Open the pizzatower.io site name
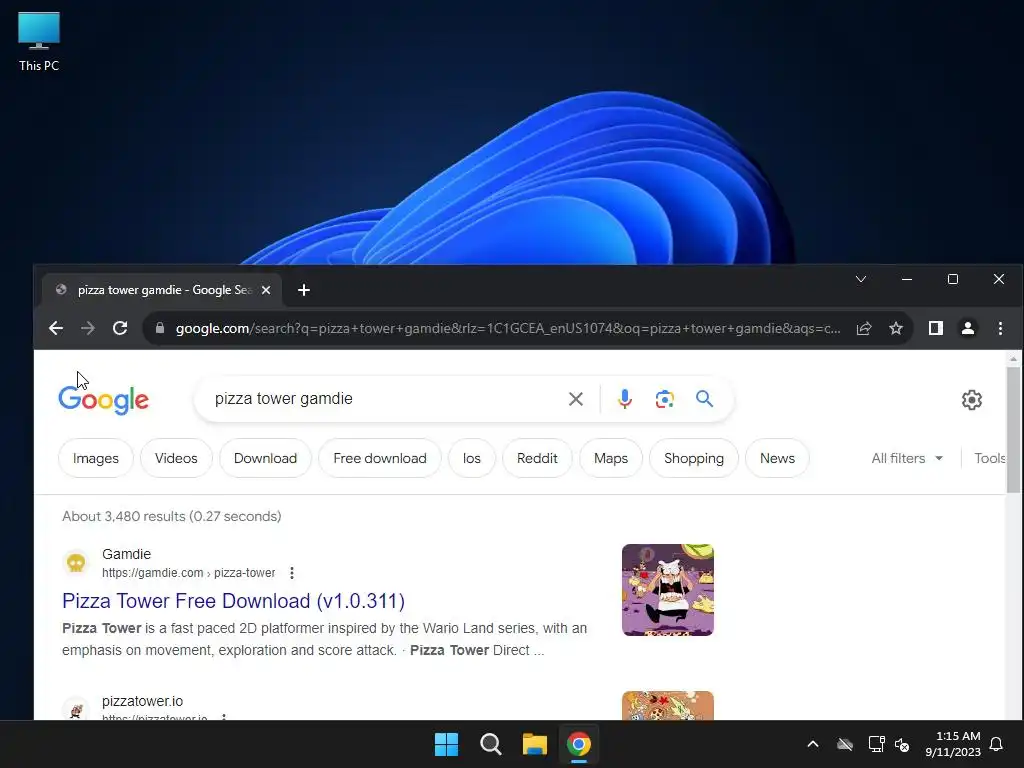 (142, 701)
